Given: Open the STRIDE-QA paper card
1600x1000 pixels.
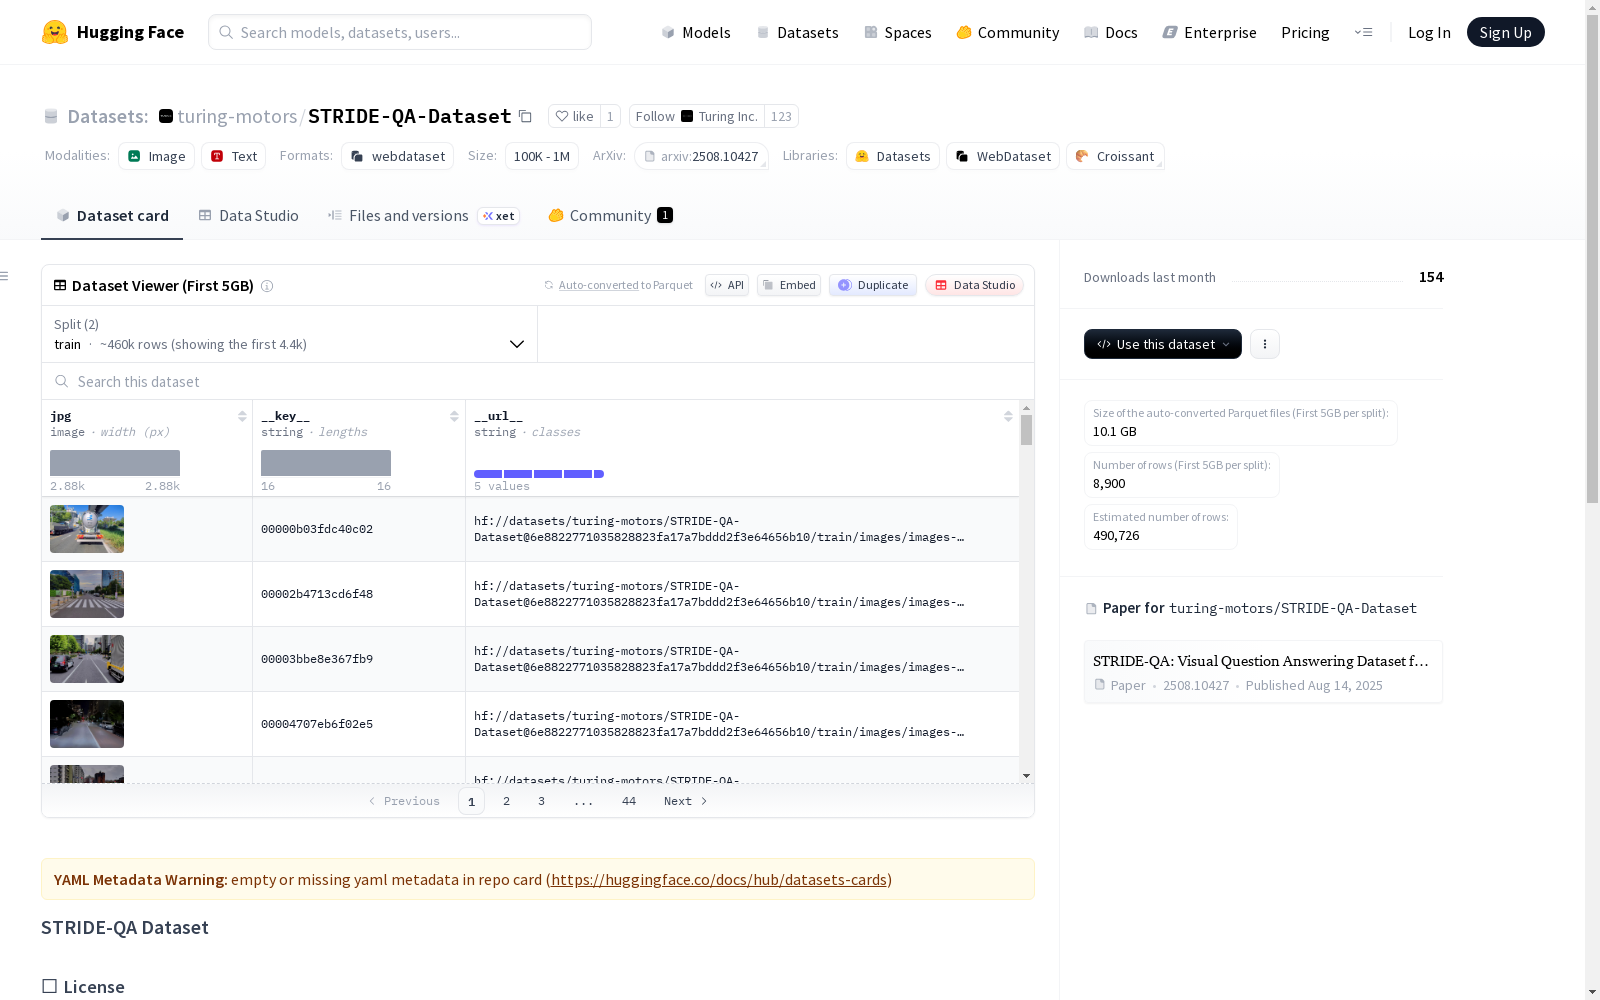Looking at the screenshot, I should click(x=1263, y=672).
